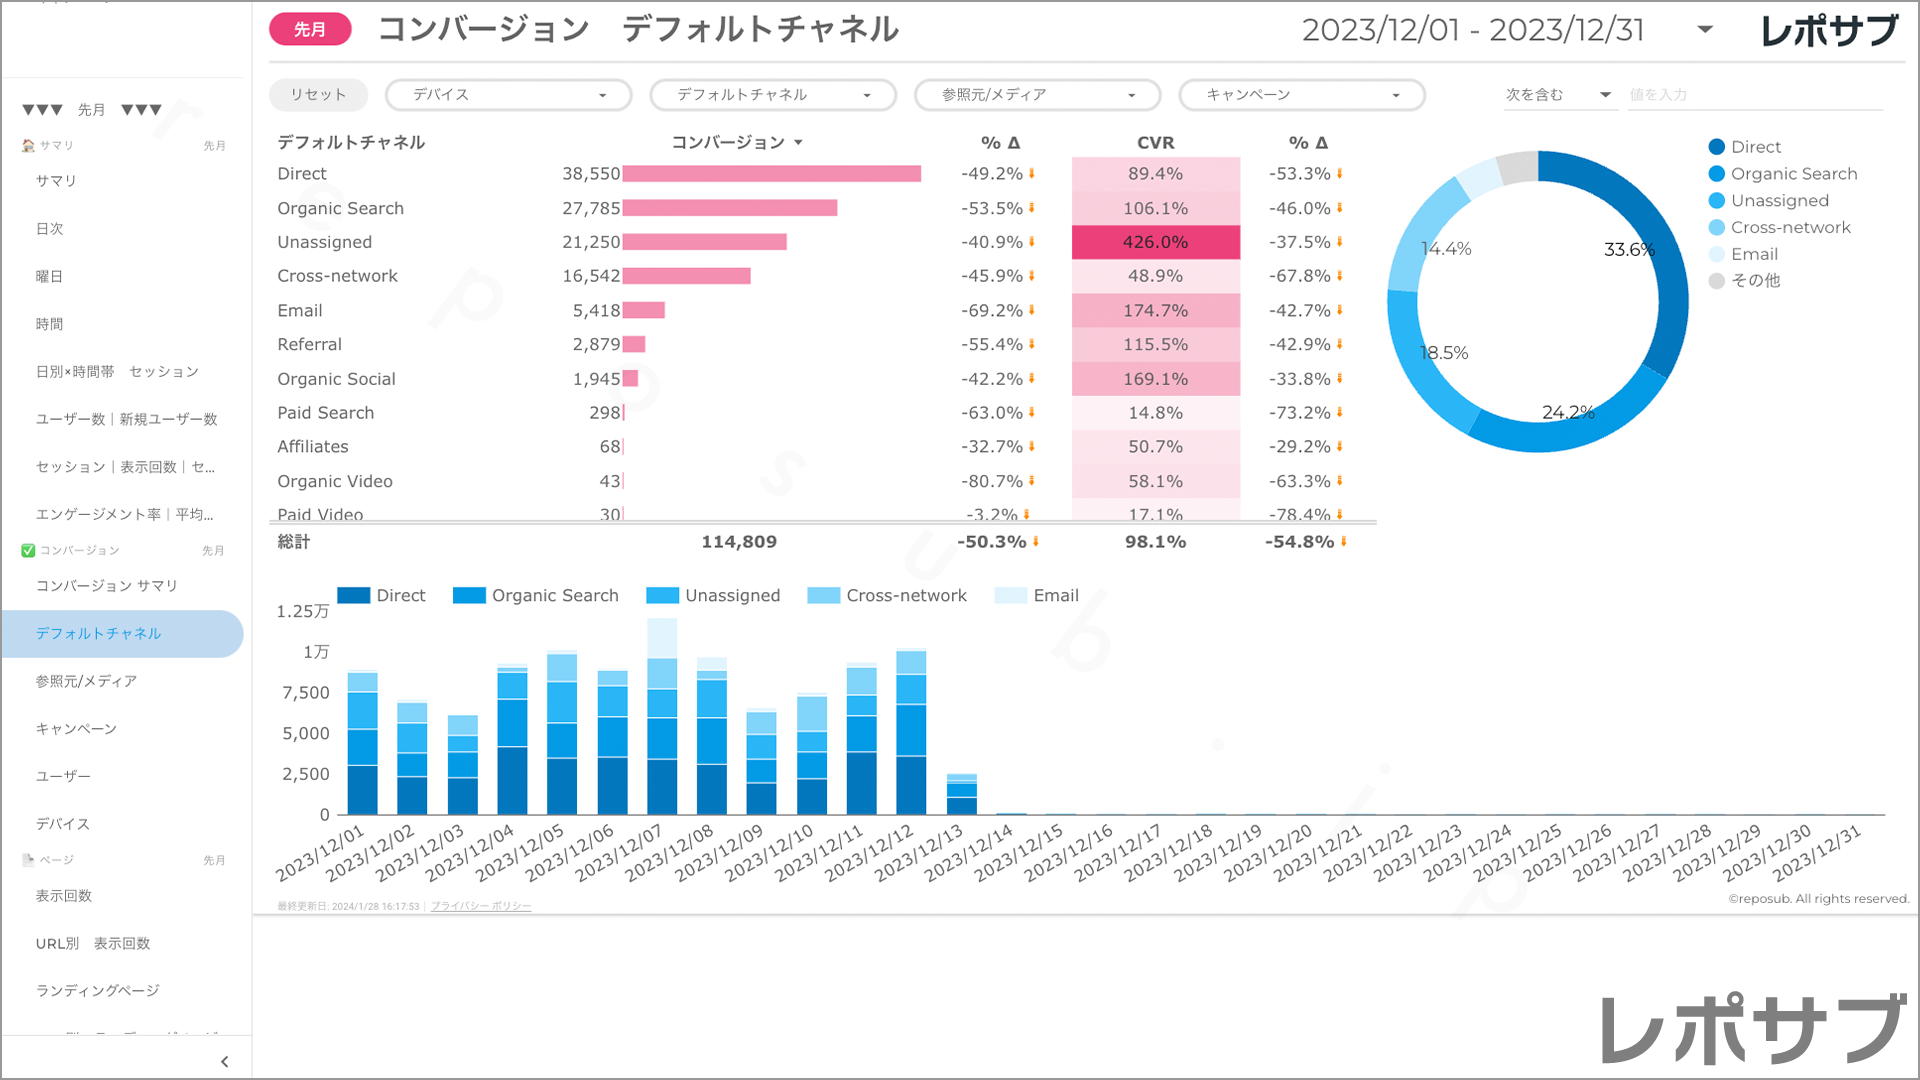This screenshot has width=1920, height=1080.
Task: Toggle Unassigned series in bar chart legend
Action: [731, 596]
